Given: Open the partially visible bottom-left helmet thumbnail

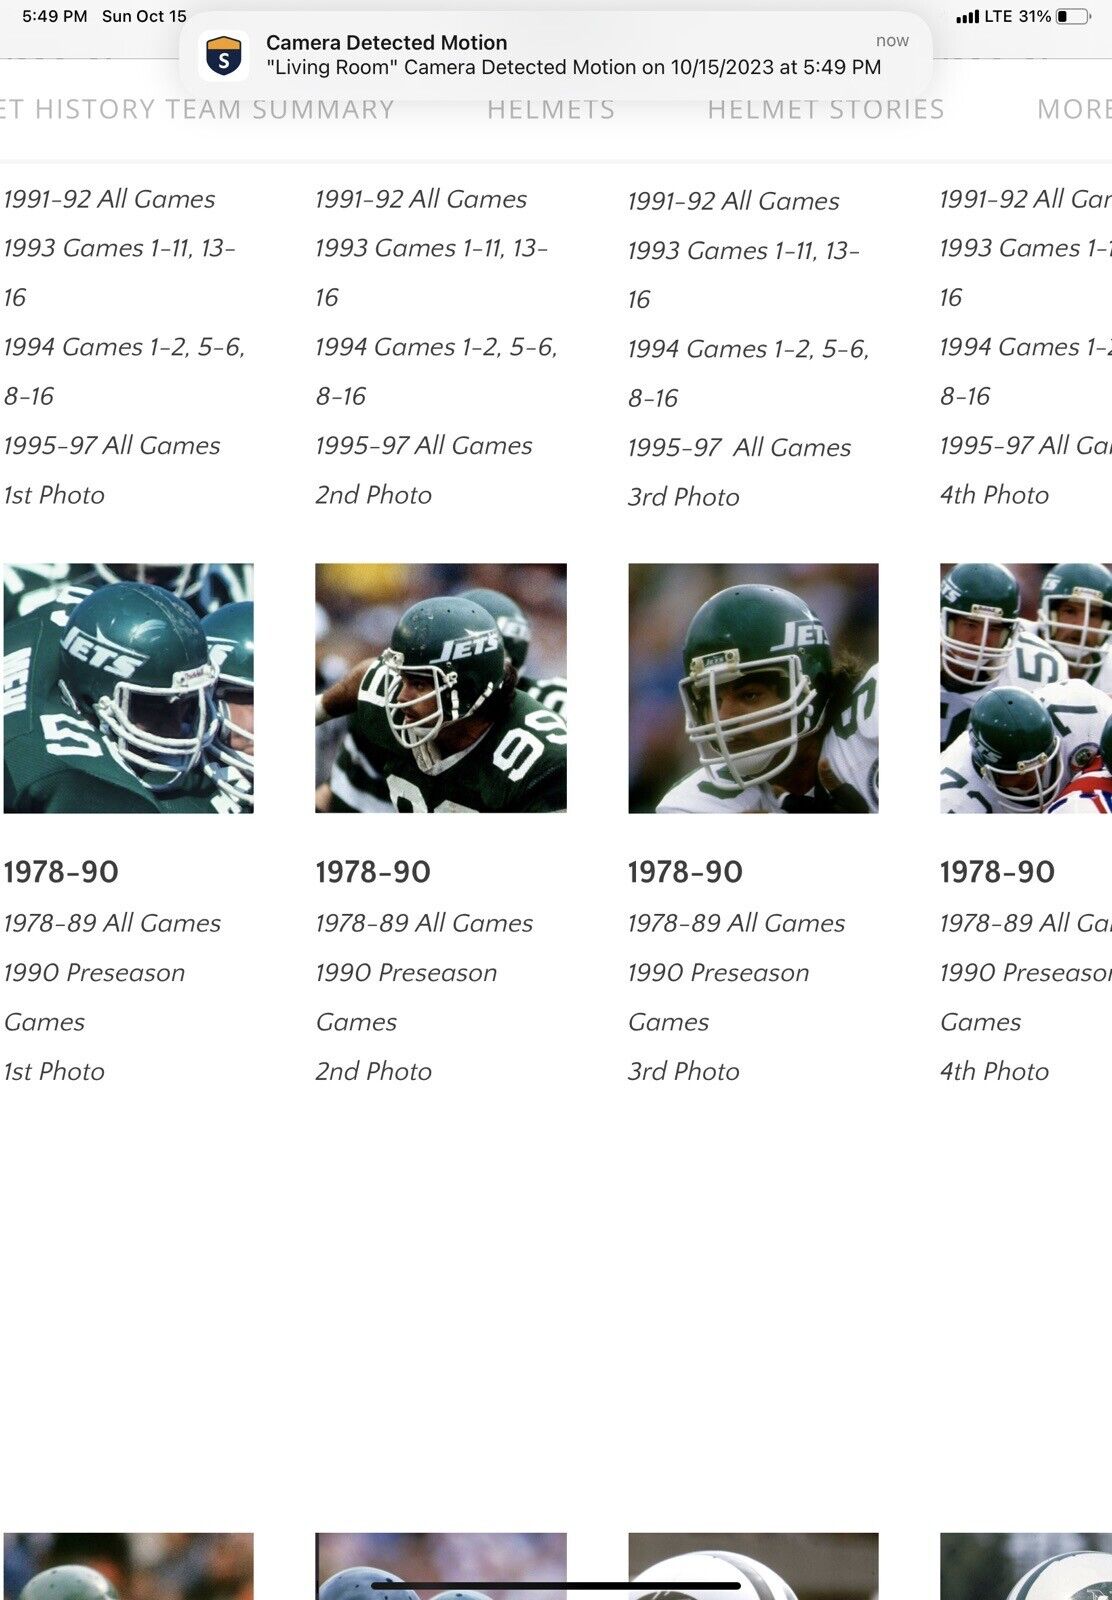Looking at the screenshot, I should [x=128, y=1566].
